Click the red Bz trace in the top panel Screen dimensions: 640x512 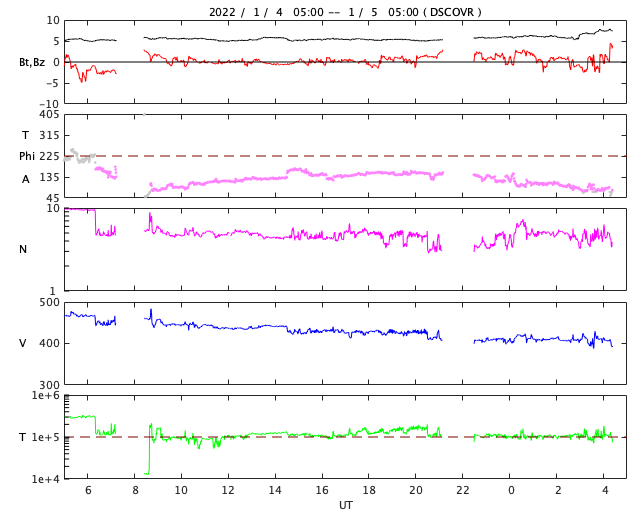[x=300, y=61]
